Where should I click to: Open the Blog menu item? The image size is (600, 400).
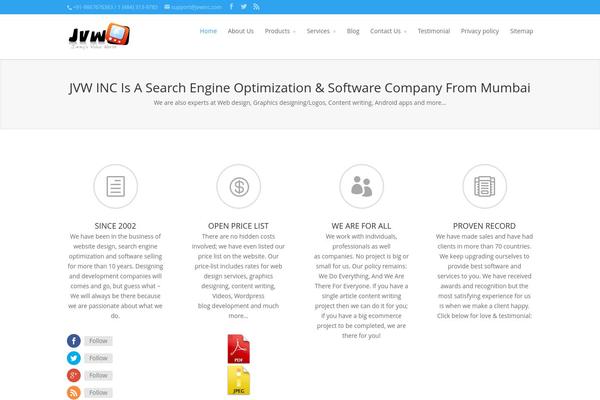point(353,31)
